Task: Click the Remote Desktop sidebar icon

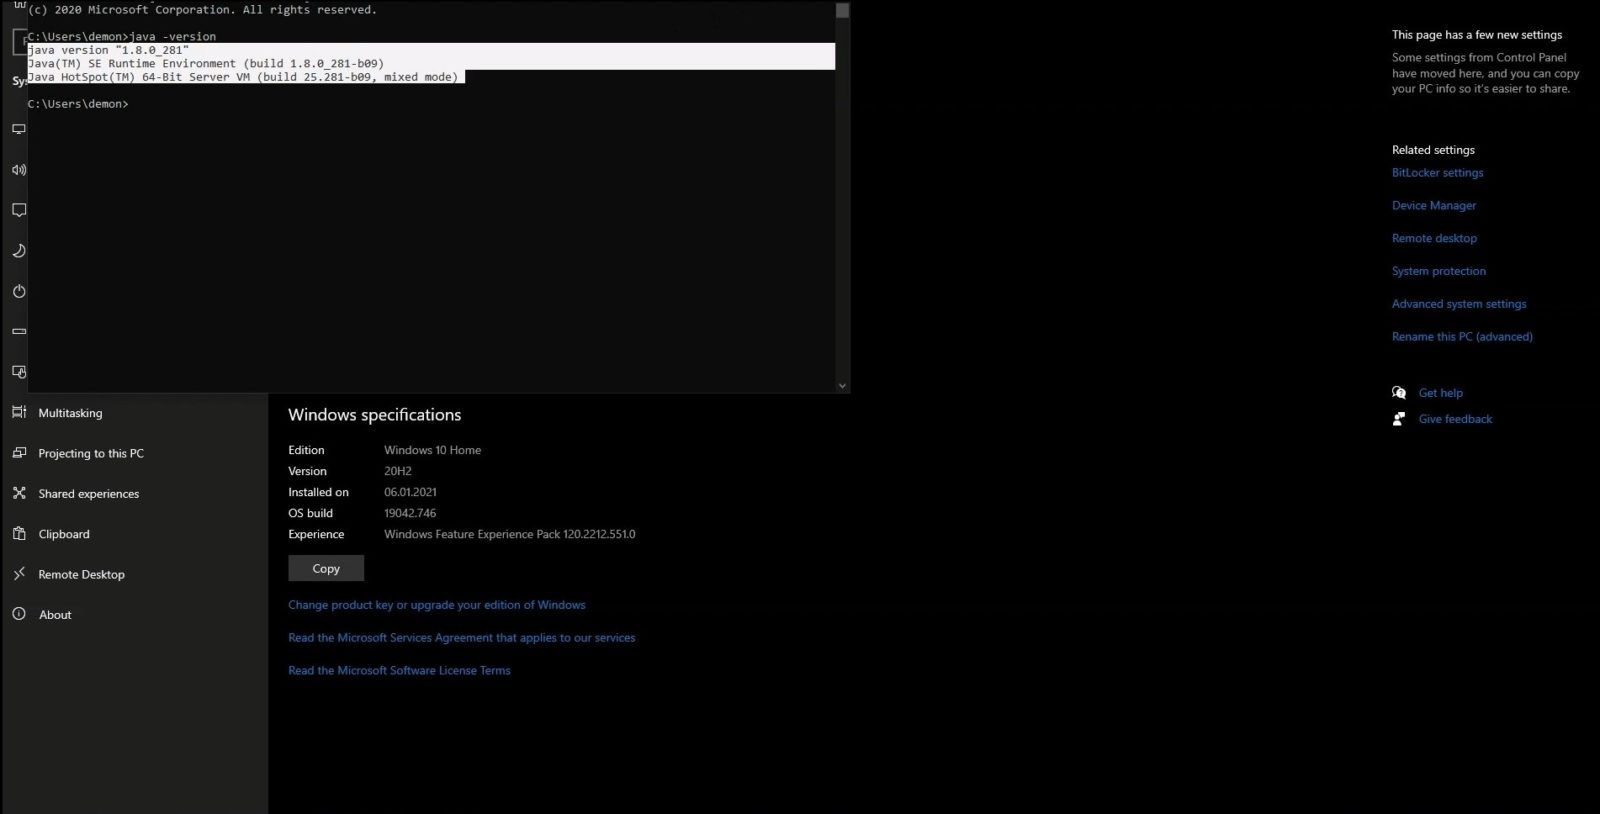Action: (x=19, y=574)
